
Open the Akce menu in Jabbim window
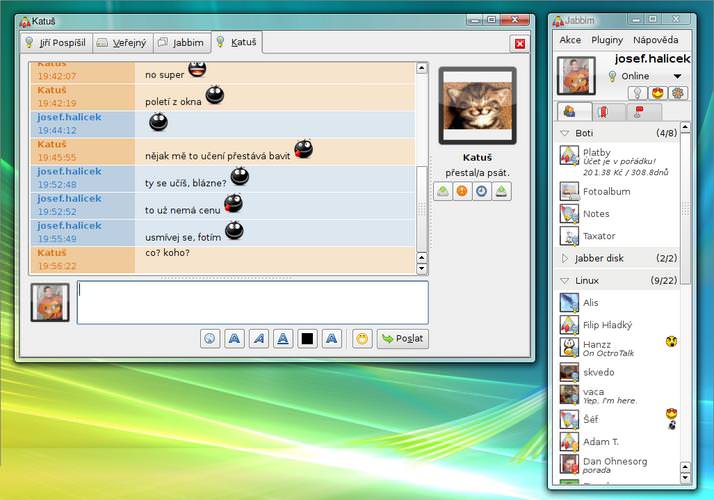570,40
